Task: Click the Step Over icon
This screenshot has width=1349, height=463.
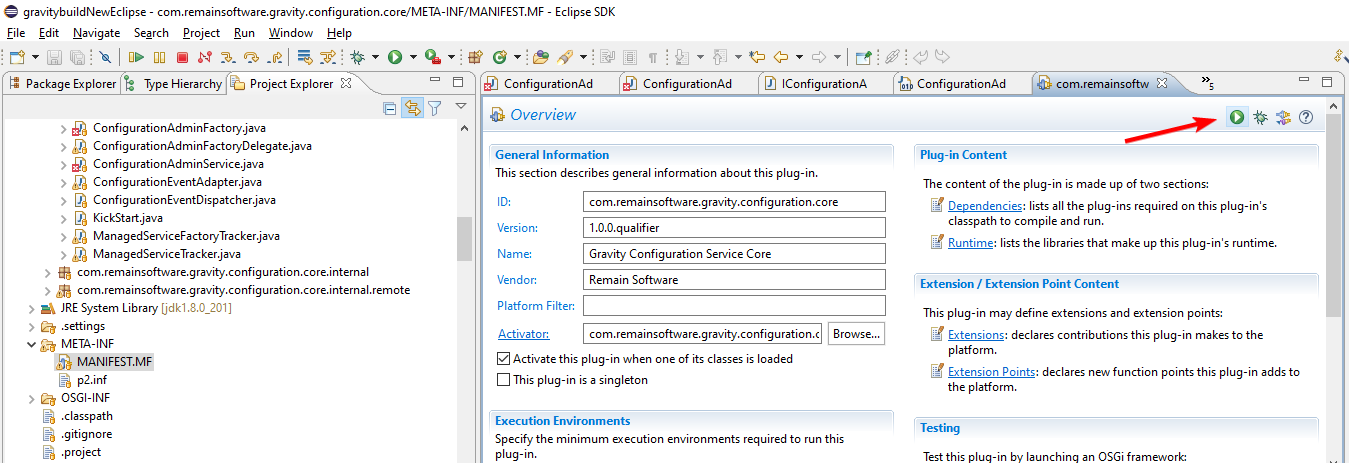Action: click(x=251, y=57)
